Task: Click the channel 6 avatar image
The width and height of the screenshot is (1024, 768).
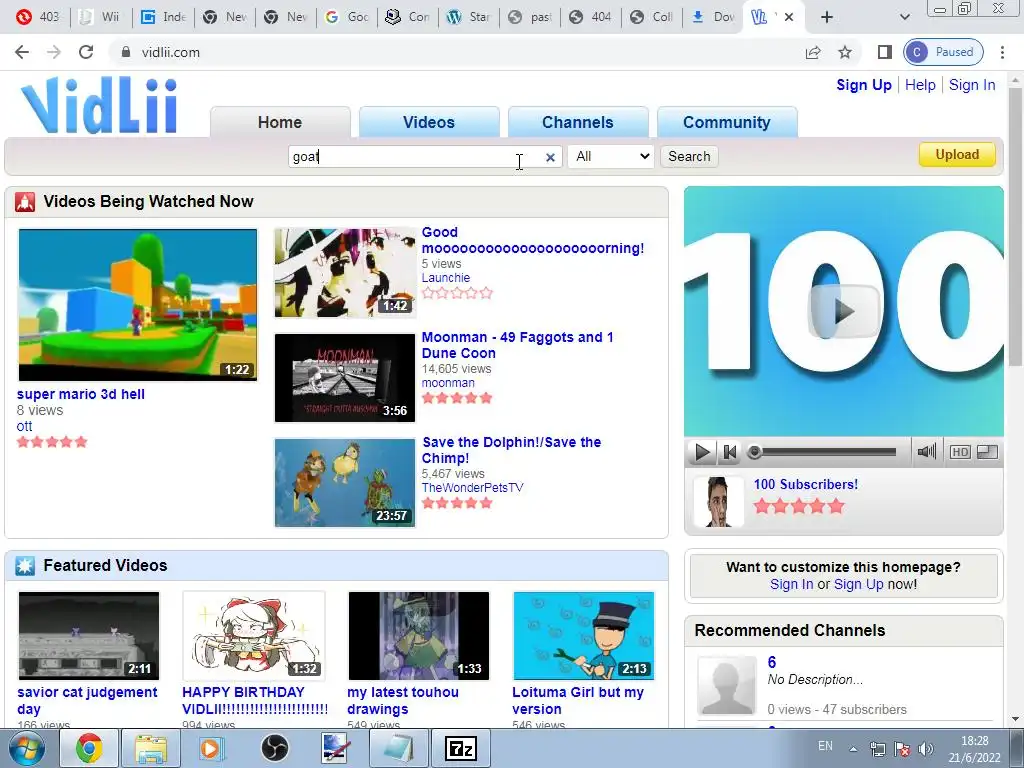Action: click(726, 686)
